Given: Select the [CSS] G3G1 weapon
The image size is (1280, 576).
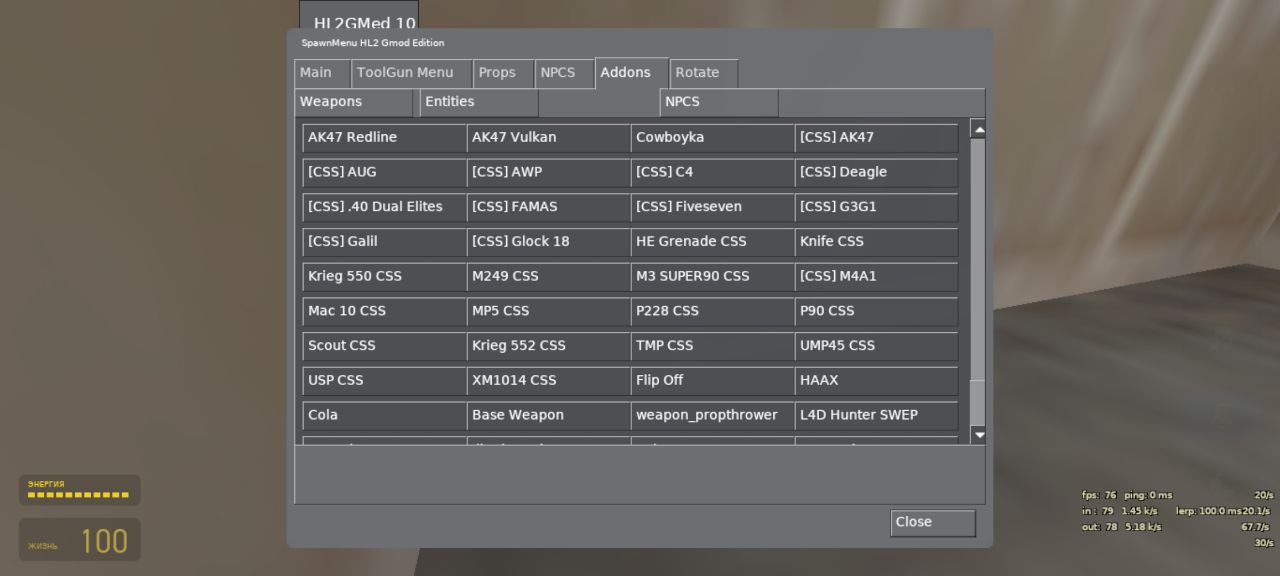Looking at the screenshot, I should [876, 207].
